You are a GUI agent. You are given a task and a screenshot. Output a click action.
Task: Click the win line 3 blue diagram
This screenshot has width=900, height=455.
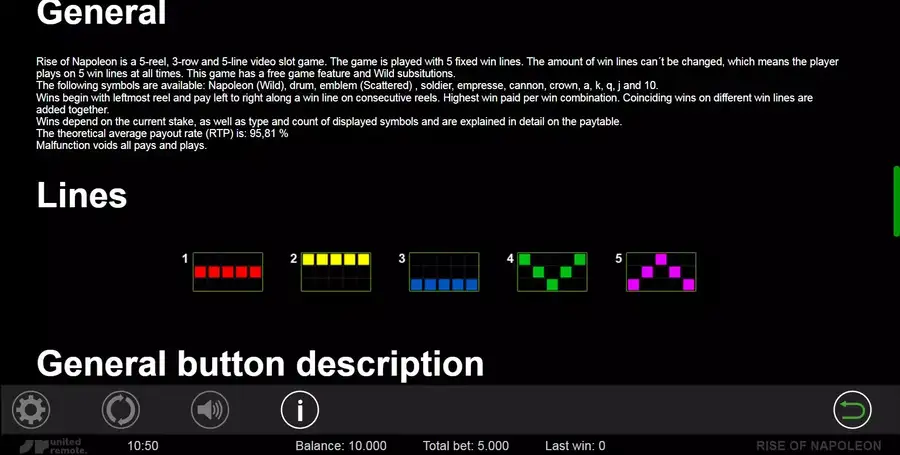[444, 272]
